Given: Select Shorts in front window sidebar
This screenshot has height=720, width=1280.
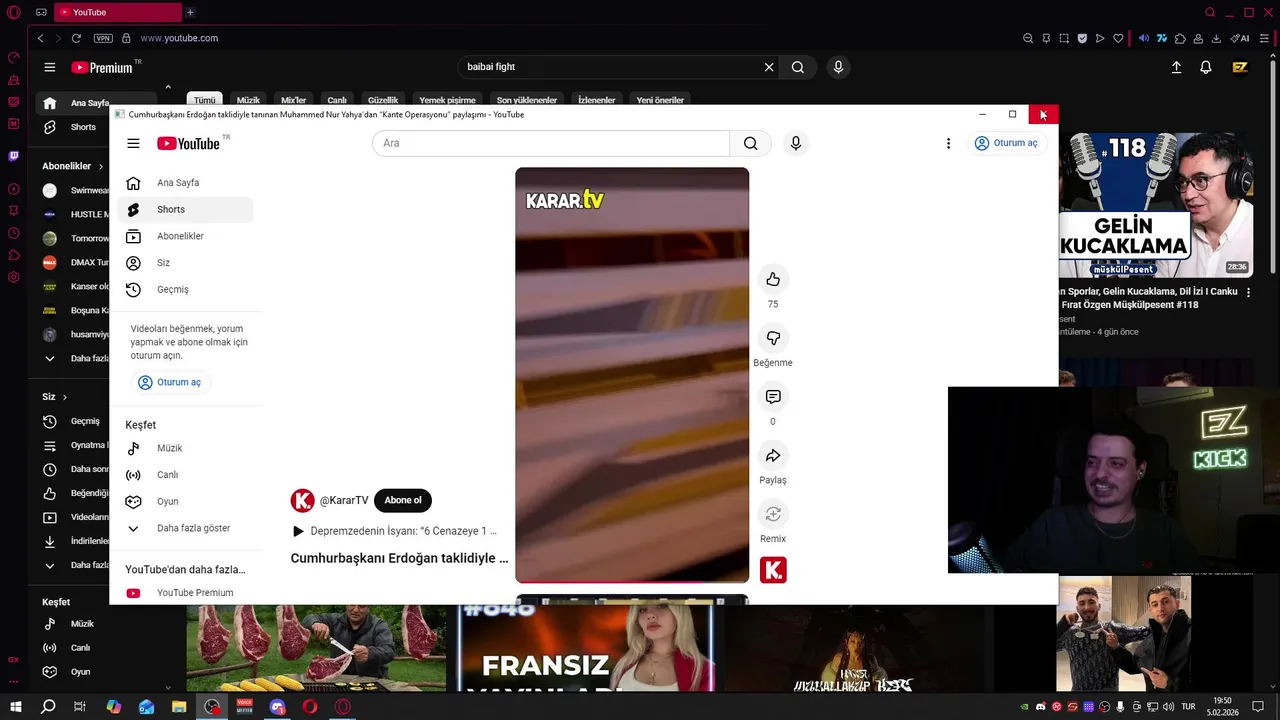Looking at the screenshot, I should [x=185, y=209].
